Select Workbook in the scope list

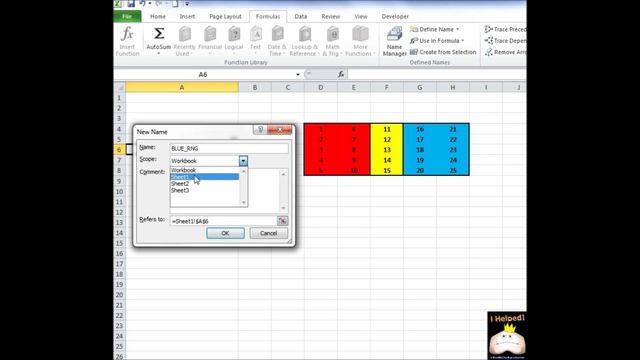coord(204,170)
